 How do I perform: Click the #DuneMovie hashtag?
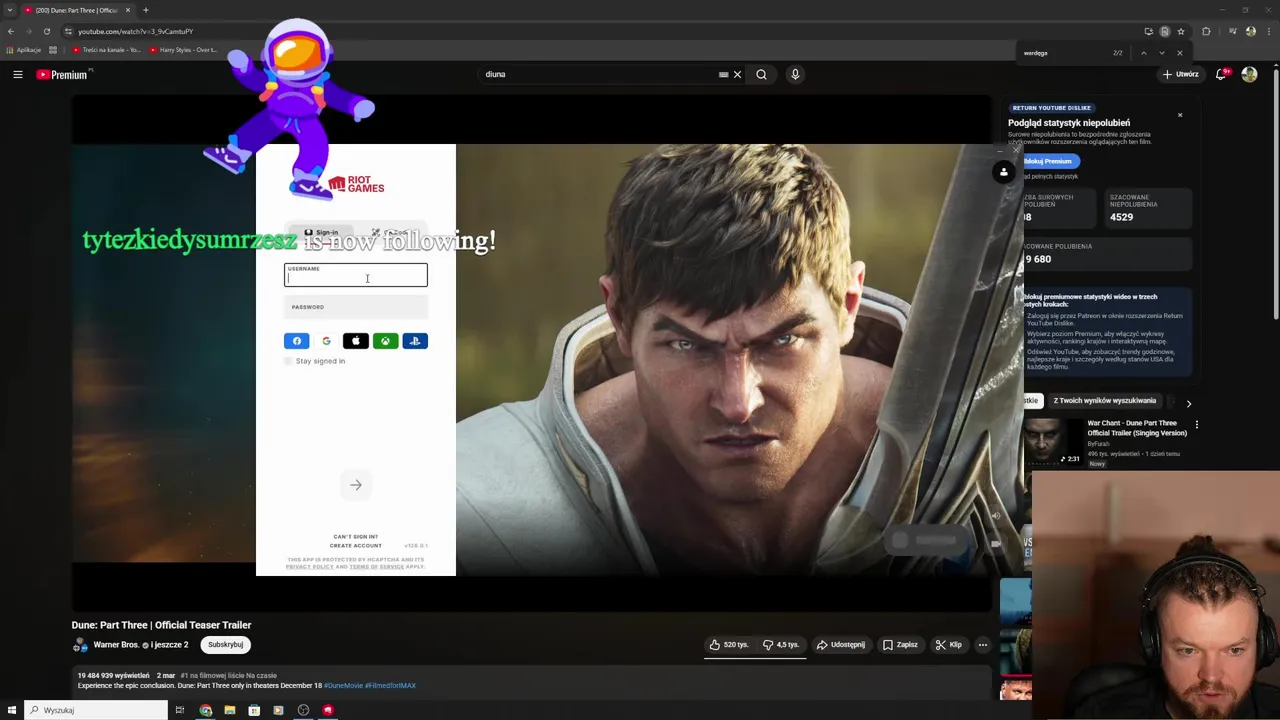[x=343, y=686]
